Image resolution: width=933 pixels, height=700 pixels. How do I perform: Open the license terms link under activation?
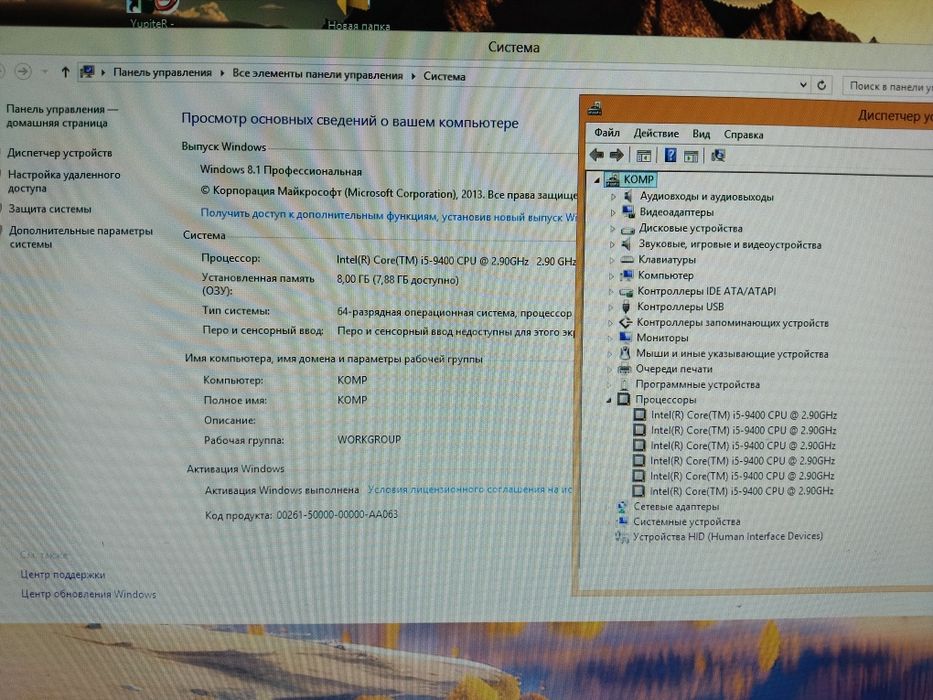tap(469, 489)
